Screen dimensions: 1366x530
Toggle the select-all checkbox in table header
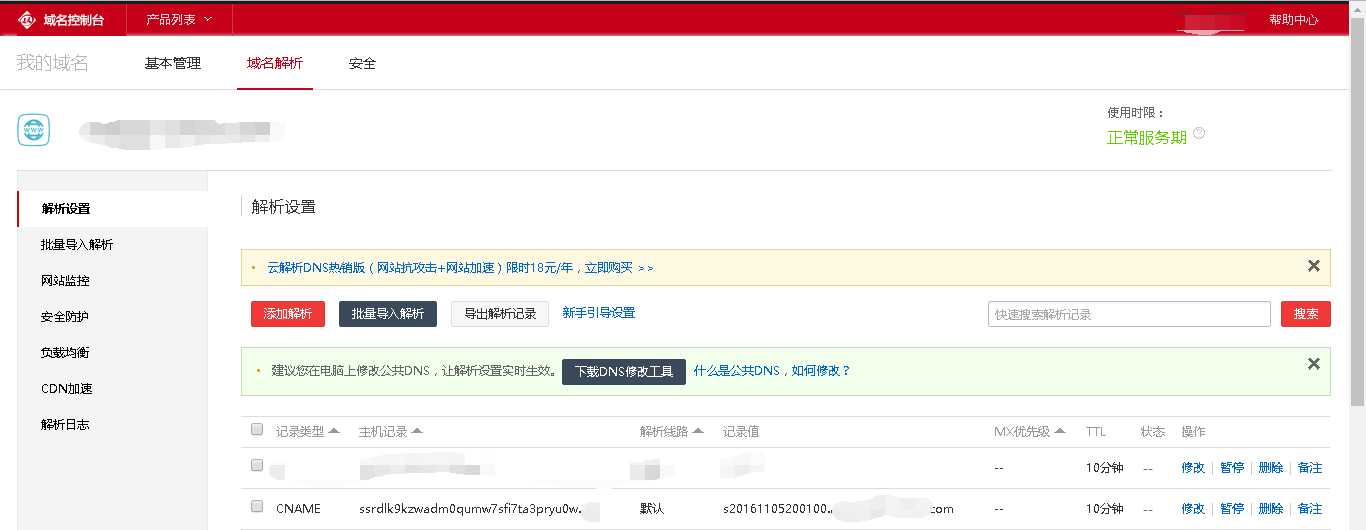[x=257, y=430]
